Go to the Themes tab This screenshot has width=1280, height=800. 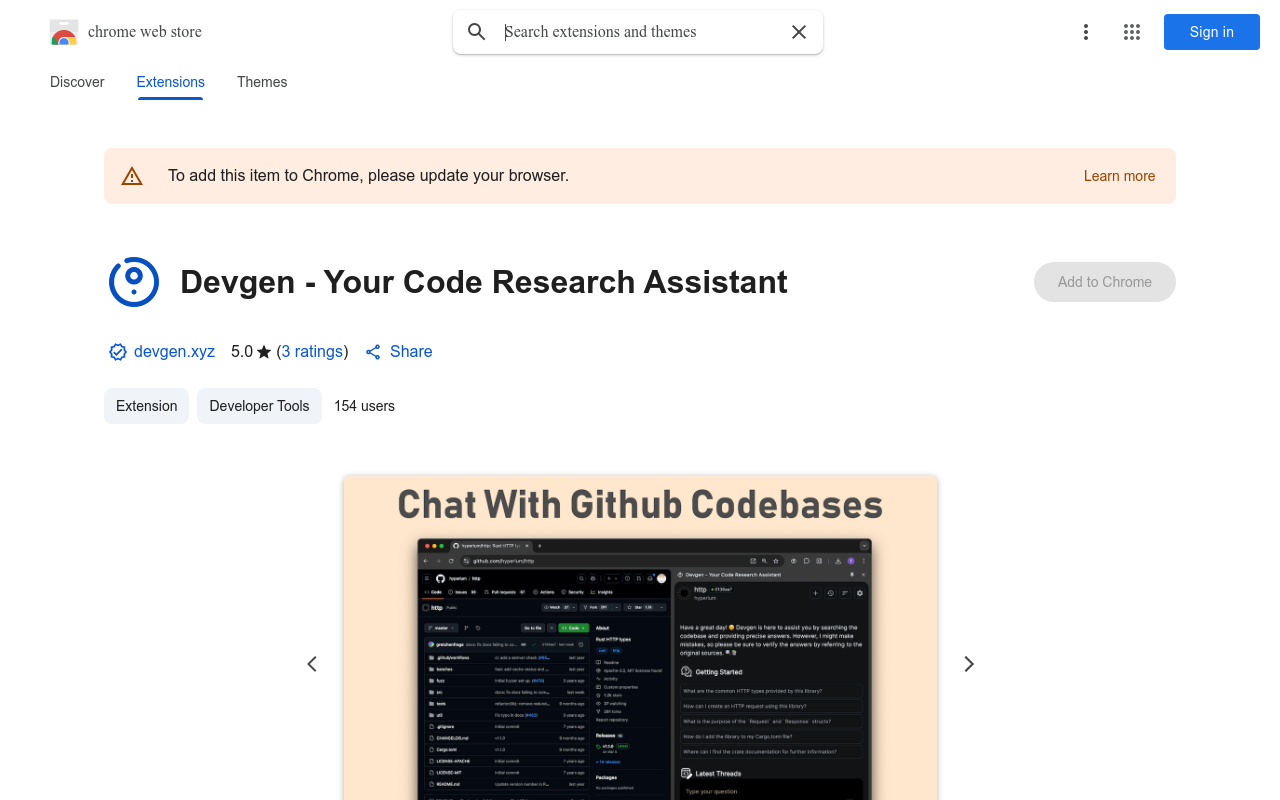[x=262, y=82]
